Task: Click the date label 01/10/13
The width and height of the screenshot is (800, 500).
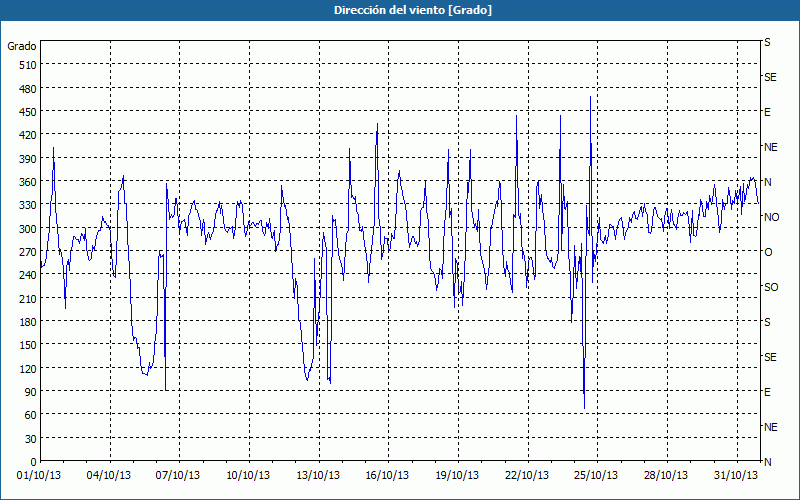Action: (x=39, y=476)
